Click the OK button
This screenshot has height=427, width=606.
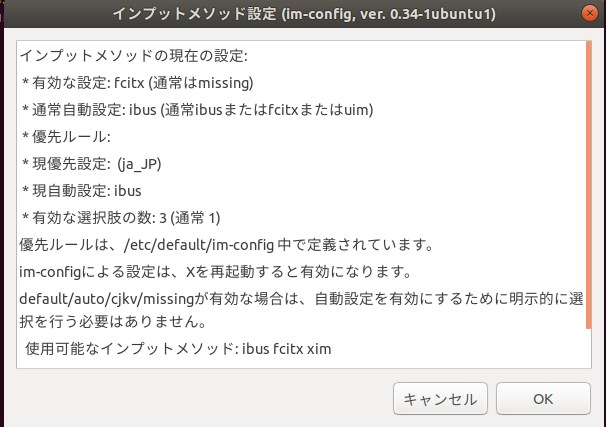[x=543, y=398]
